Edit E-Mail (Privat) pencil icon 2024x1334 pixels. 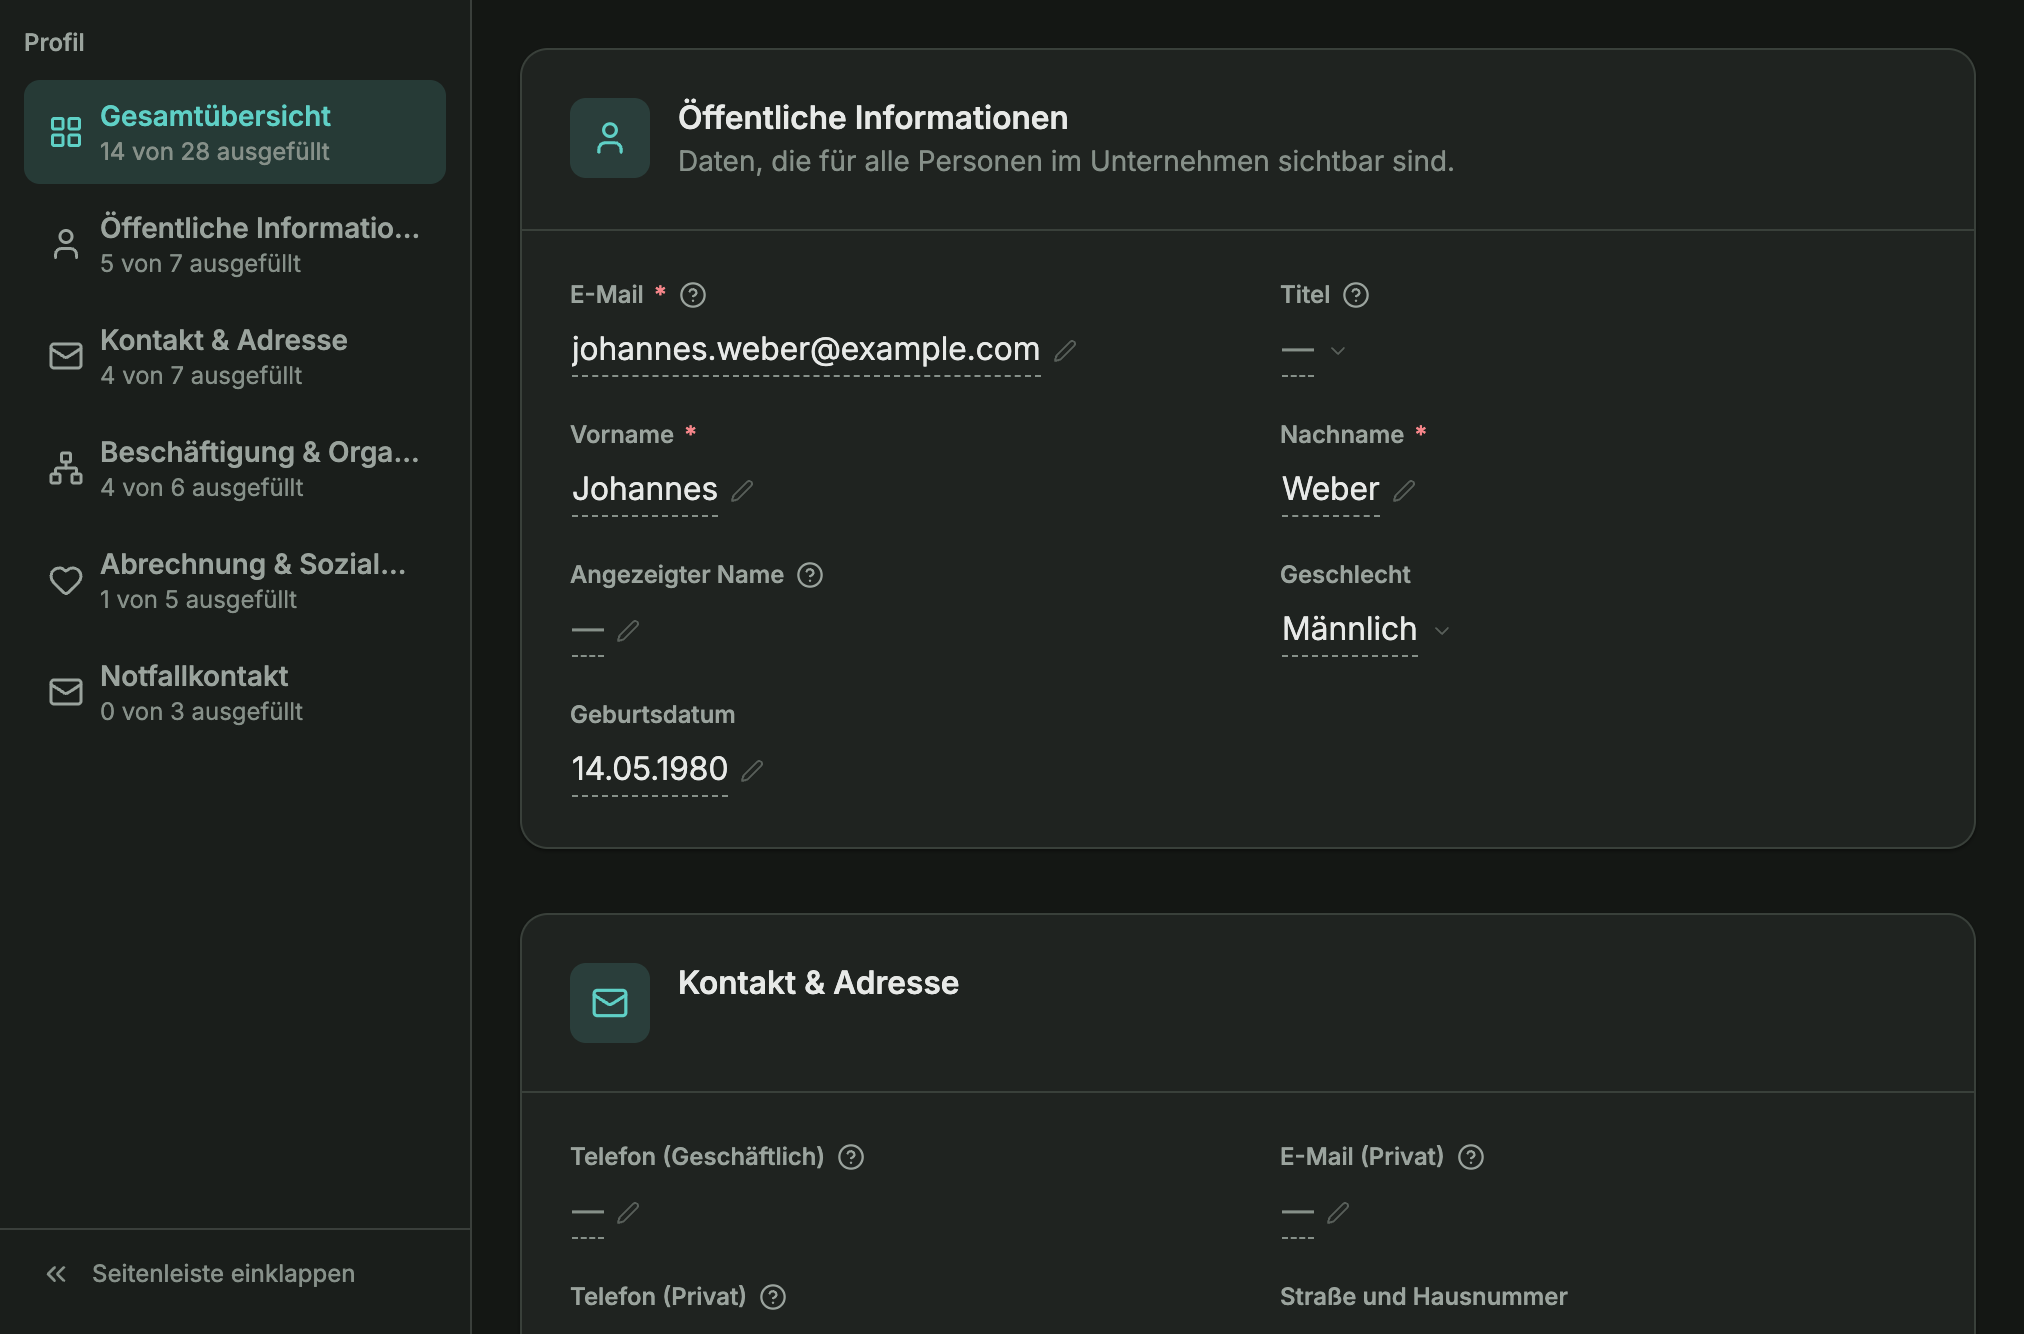(x=1338, y=1212)
